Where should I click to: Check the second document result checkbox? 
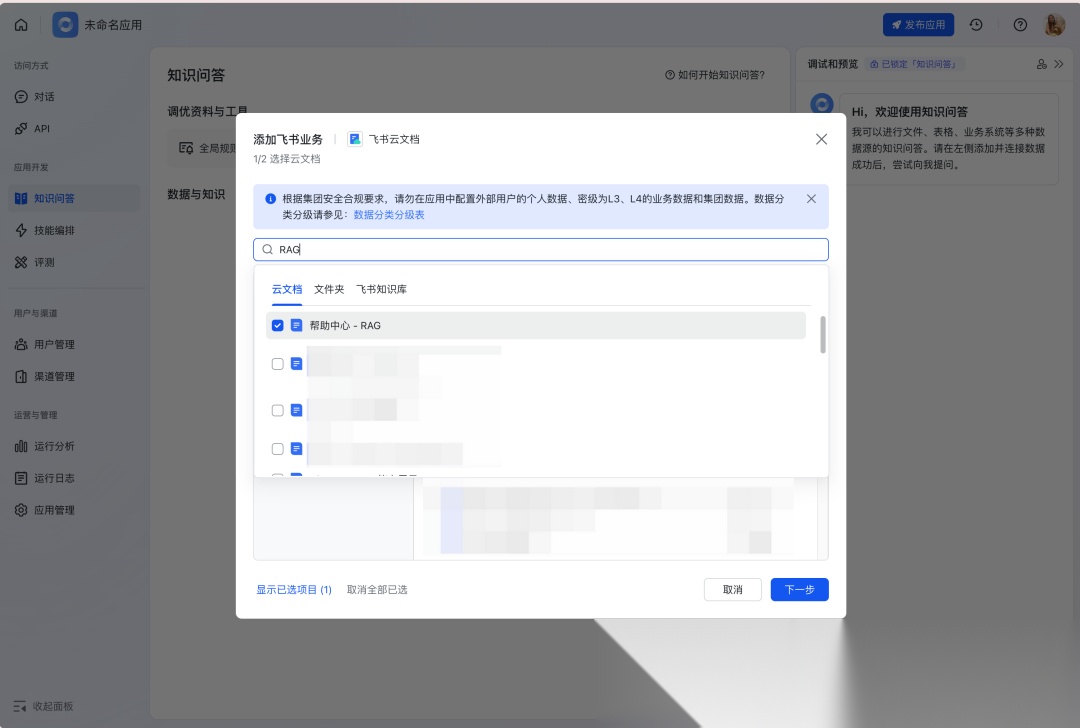click(278, 364)
